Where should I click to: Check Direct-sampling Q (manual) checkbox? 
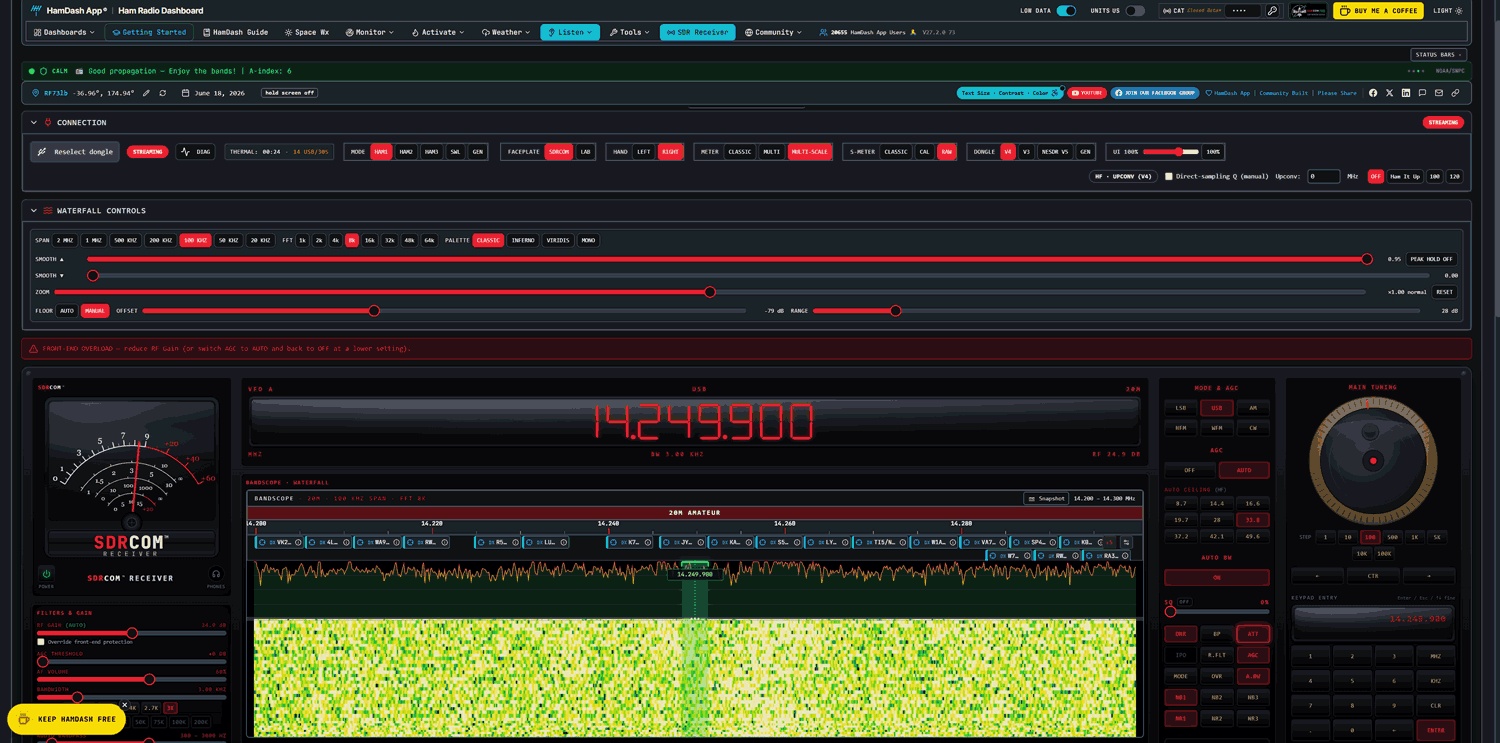[1168, 176]
